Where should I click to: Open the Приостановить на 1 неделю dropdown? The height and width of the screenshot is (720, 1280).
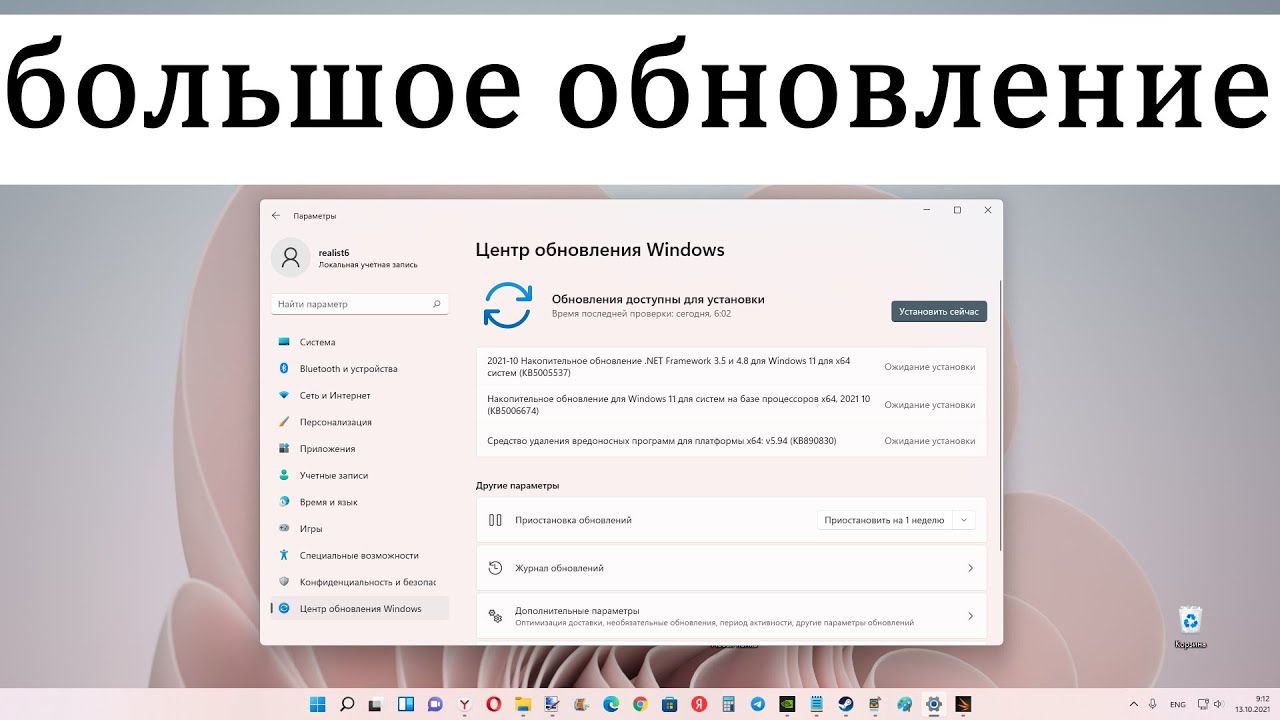896,520
